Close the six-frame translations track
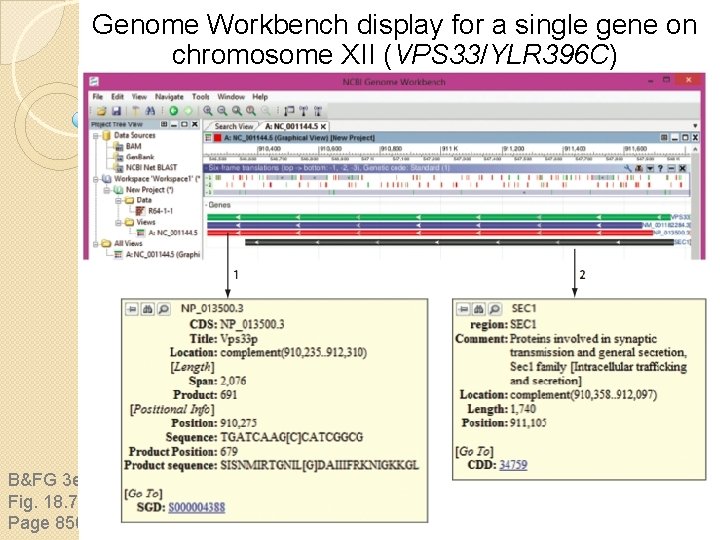Viewport: 720px width, 540px height. point(682,169)
